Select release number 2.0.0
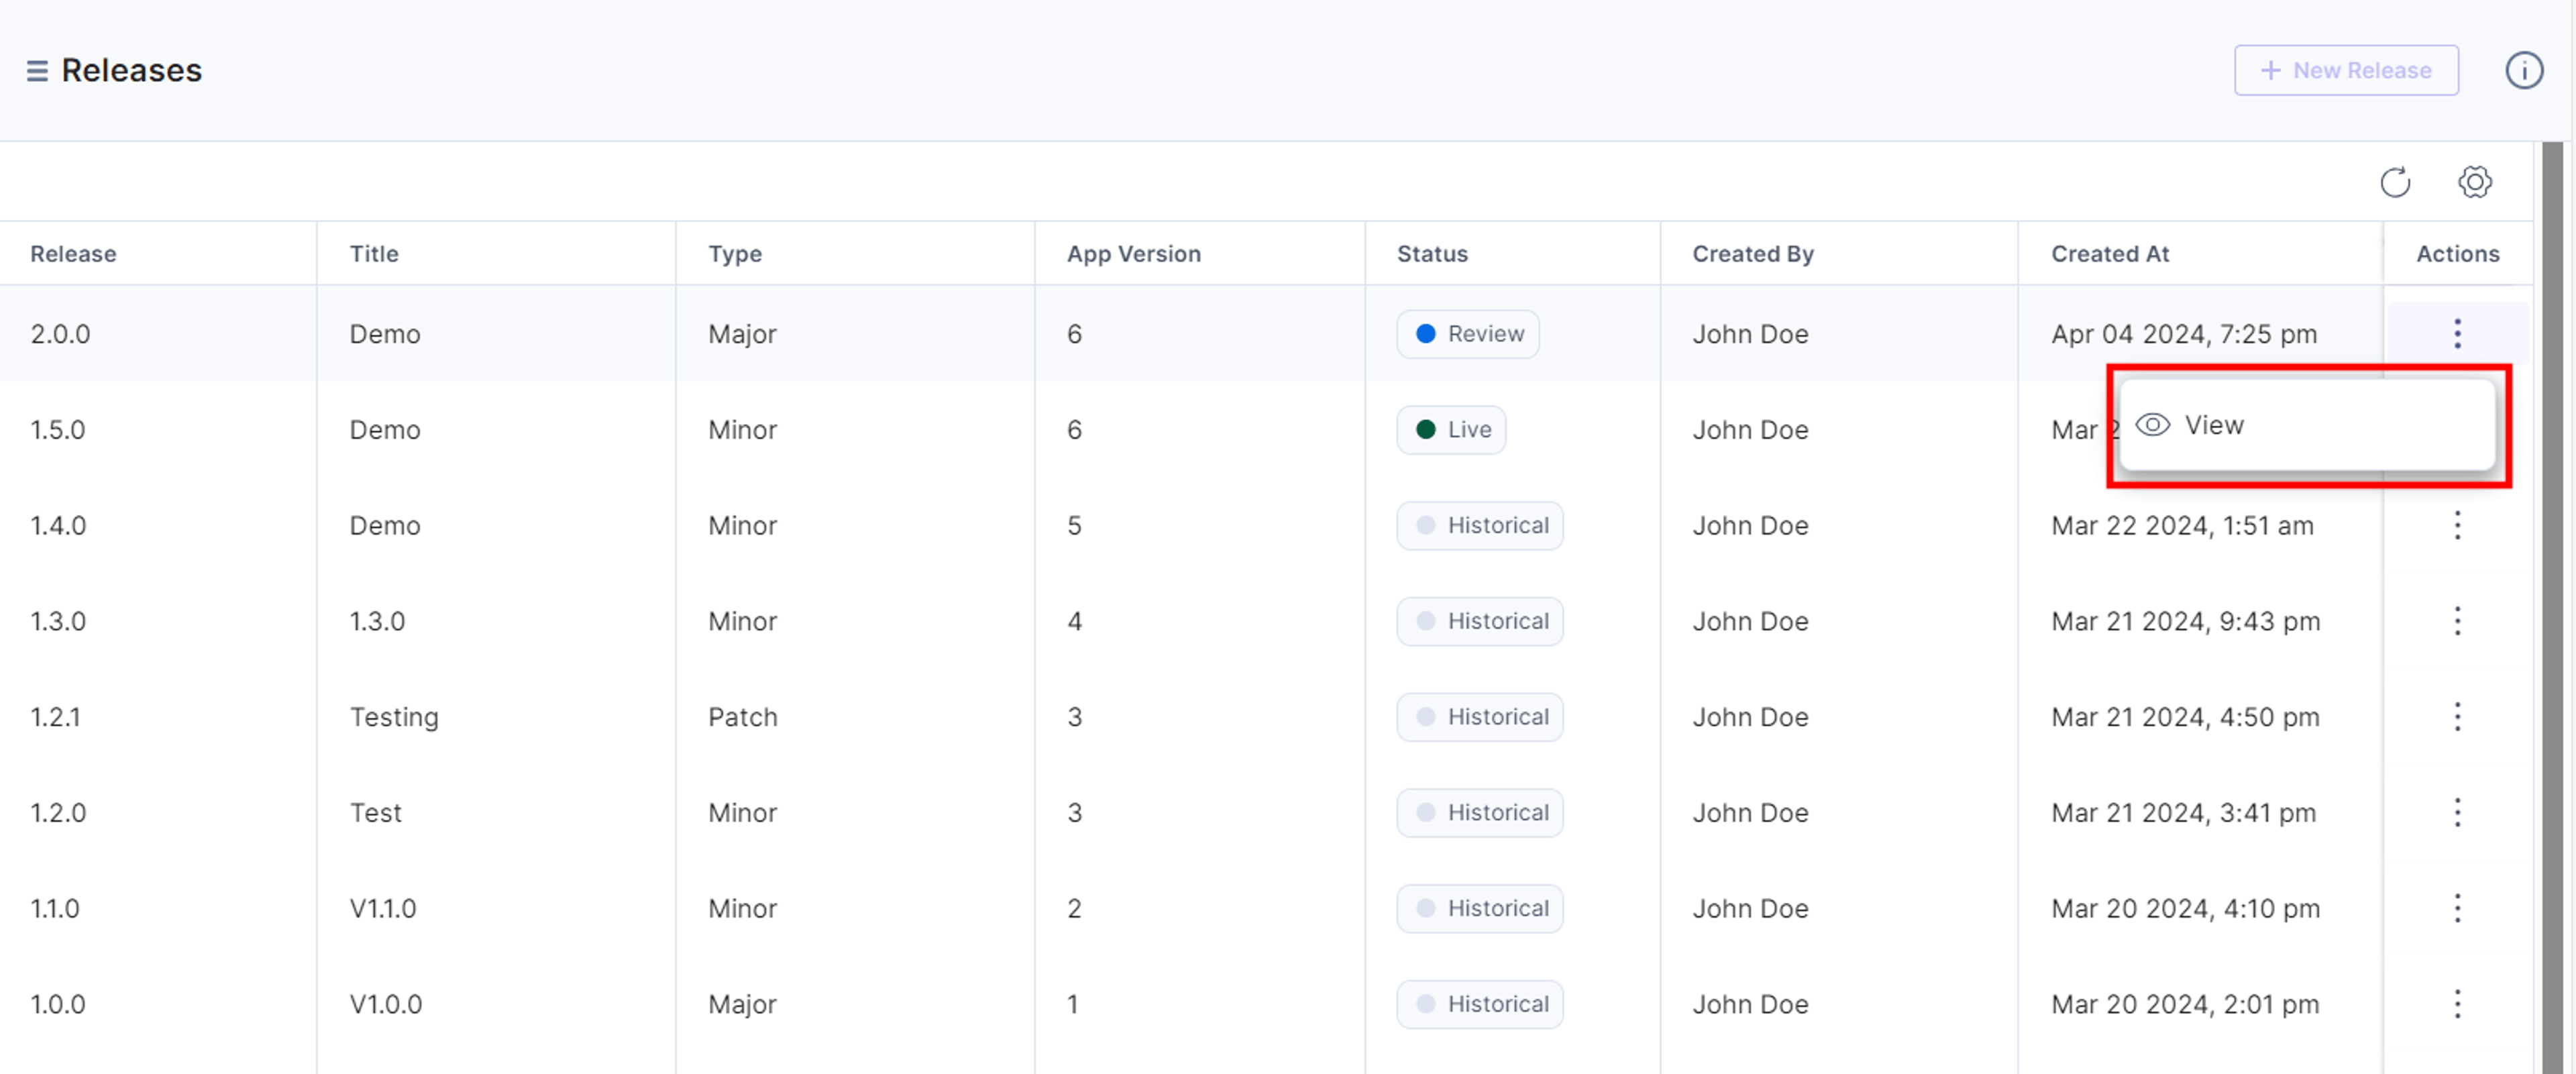 (x=60, y=334)
